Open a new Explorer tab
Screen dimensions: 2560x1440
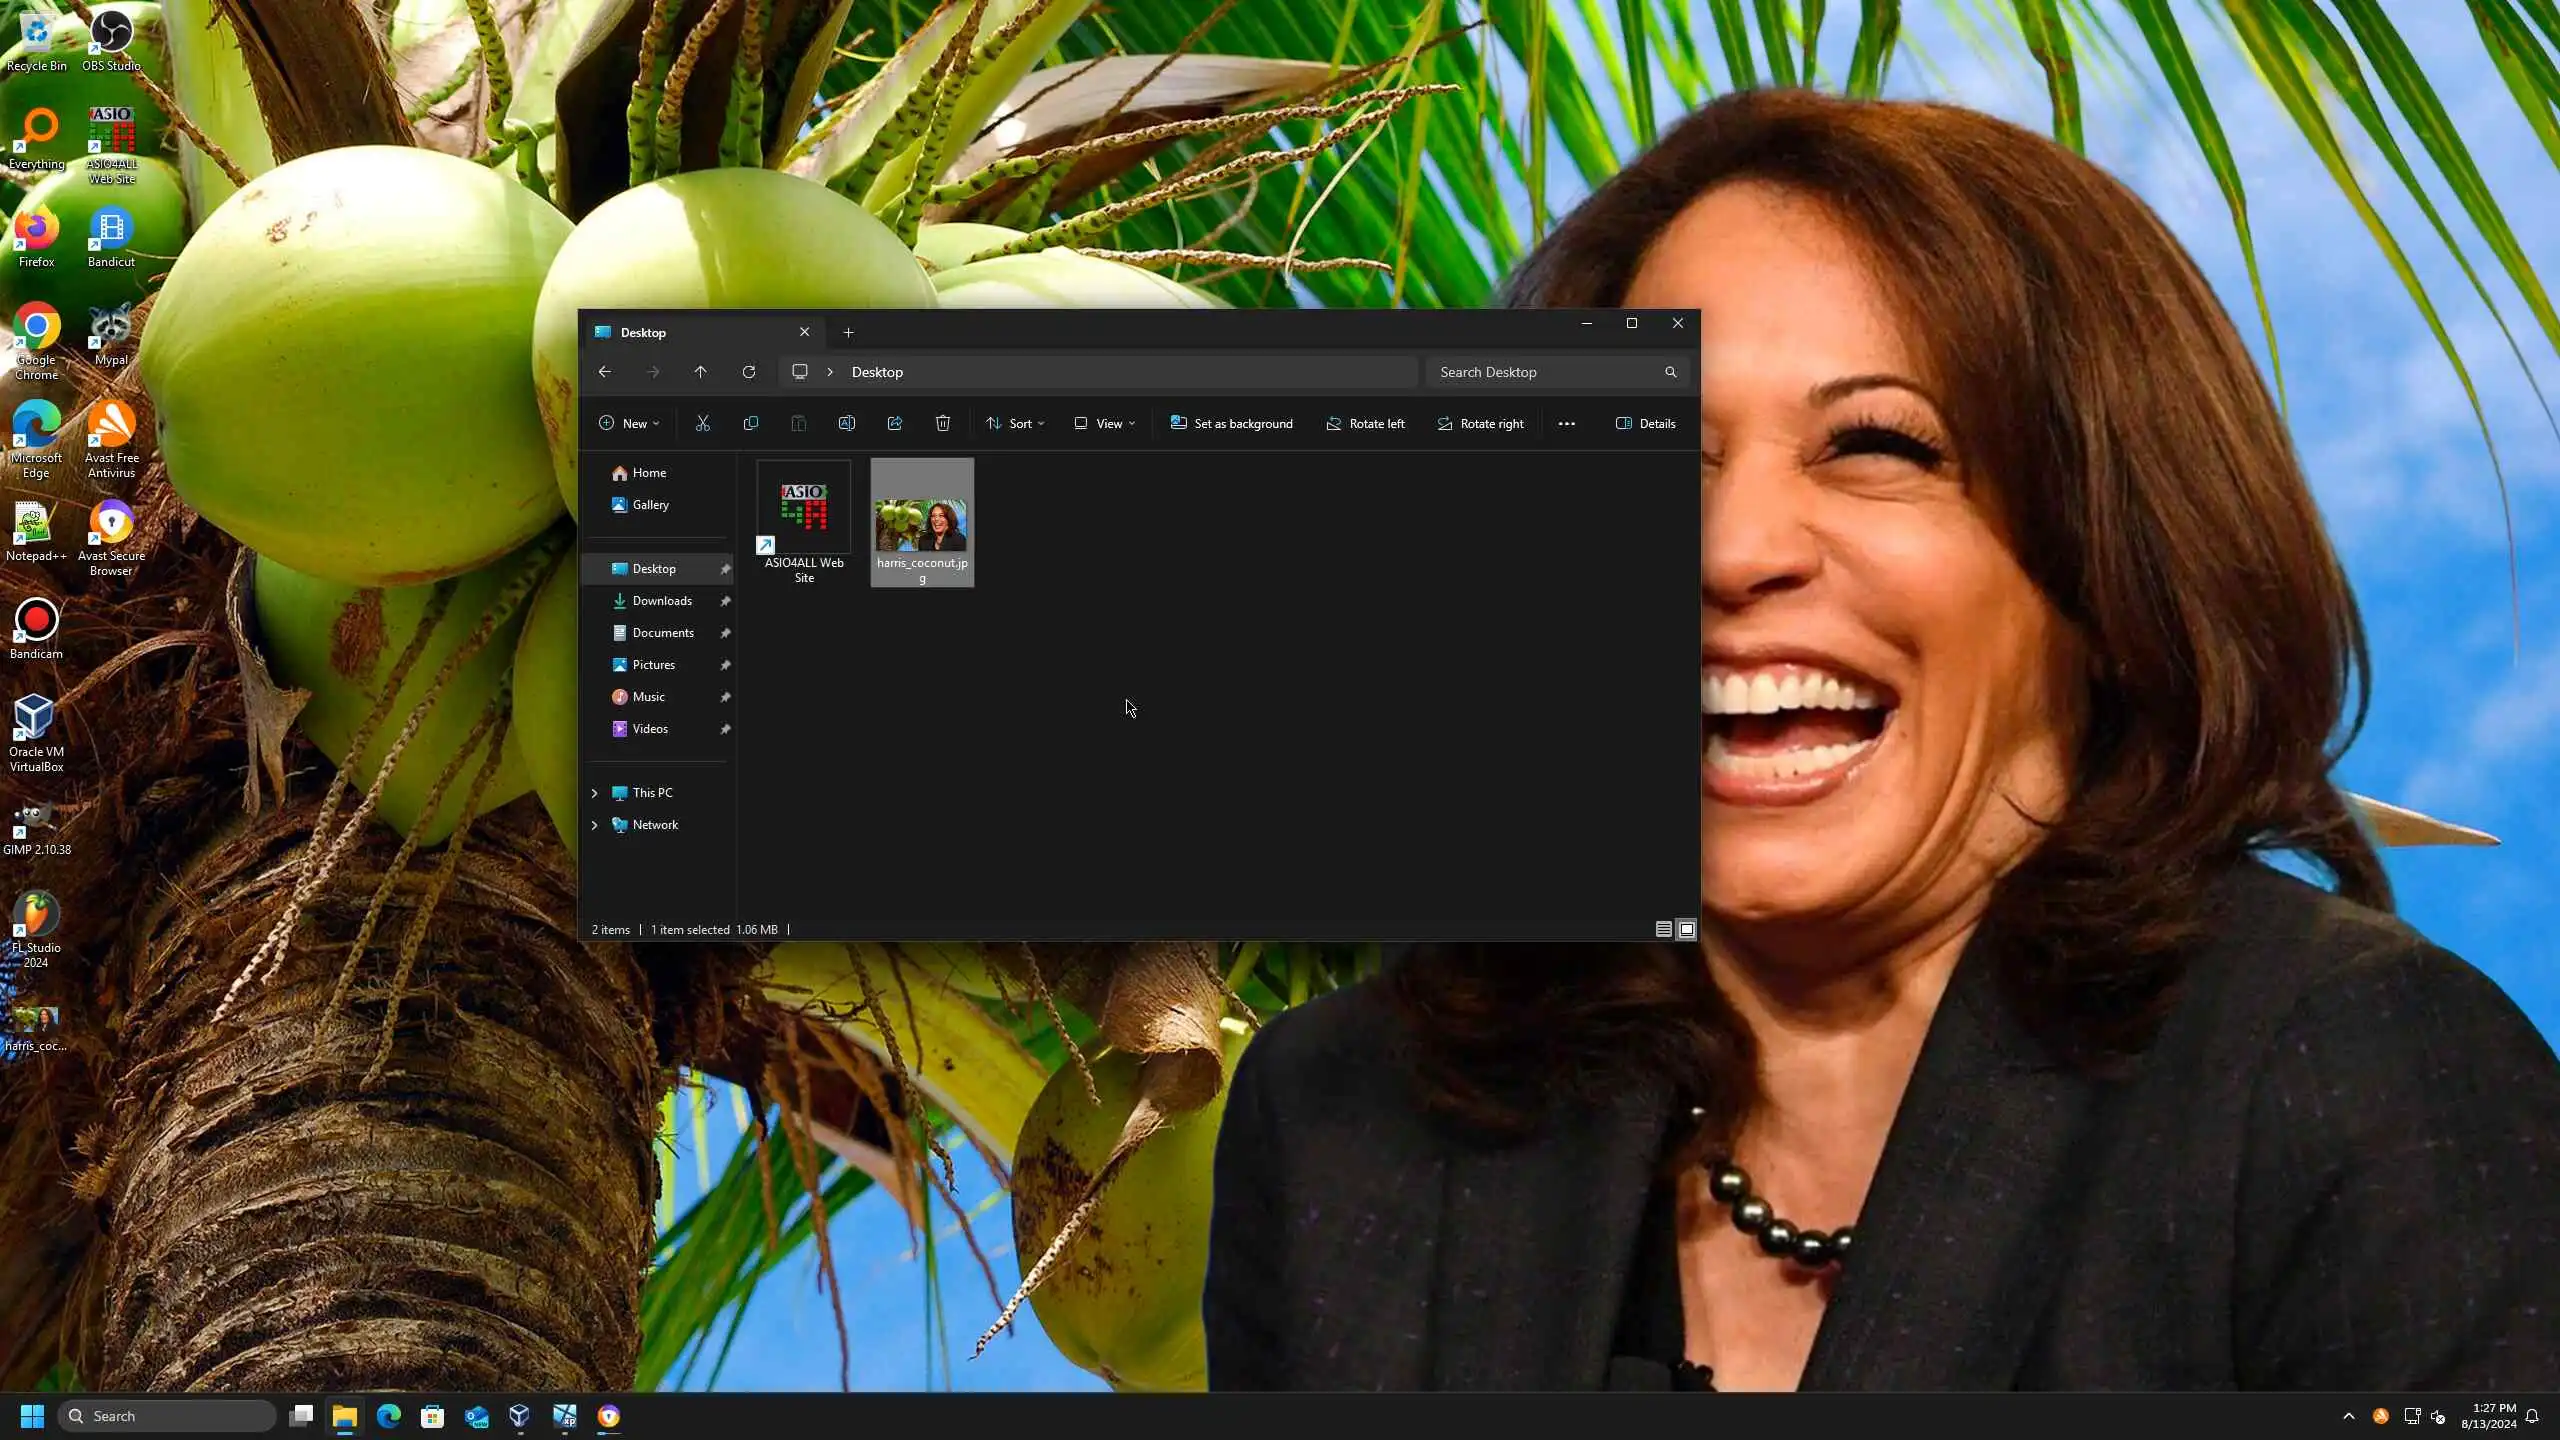coord(848,332)
